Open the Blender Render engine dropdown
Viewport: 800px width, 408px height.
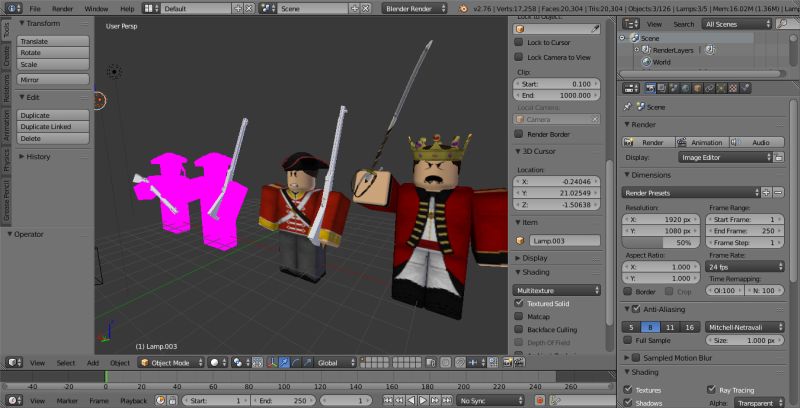pyautogui.click(x=414, y=8)
